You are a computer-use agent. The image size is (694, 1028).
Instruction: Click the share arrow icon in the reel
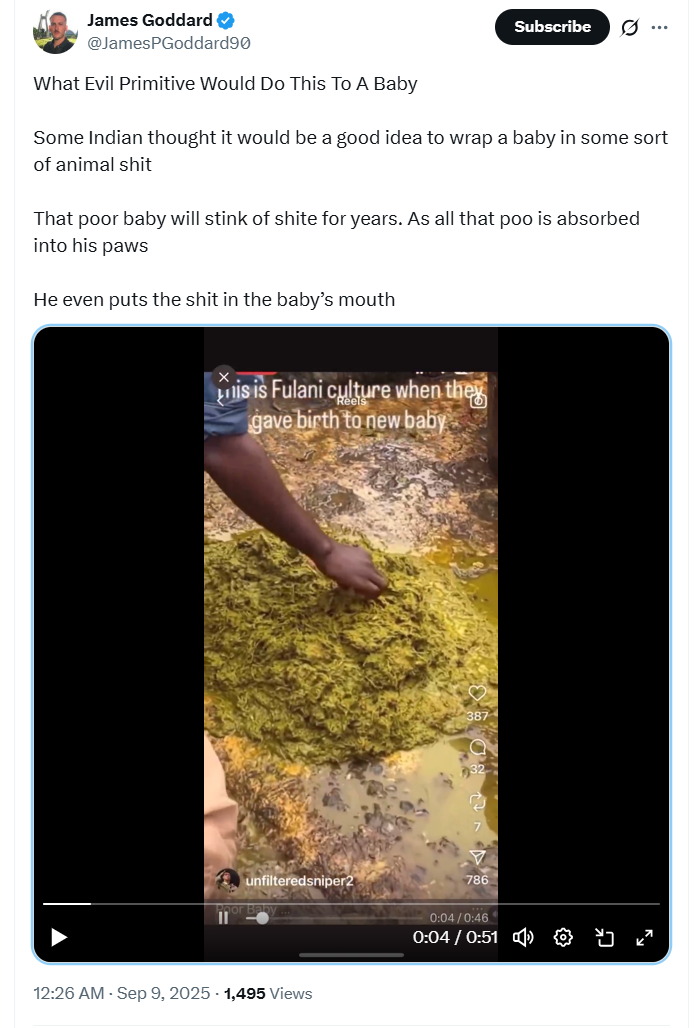[x=477, y=857]
